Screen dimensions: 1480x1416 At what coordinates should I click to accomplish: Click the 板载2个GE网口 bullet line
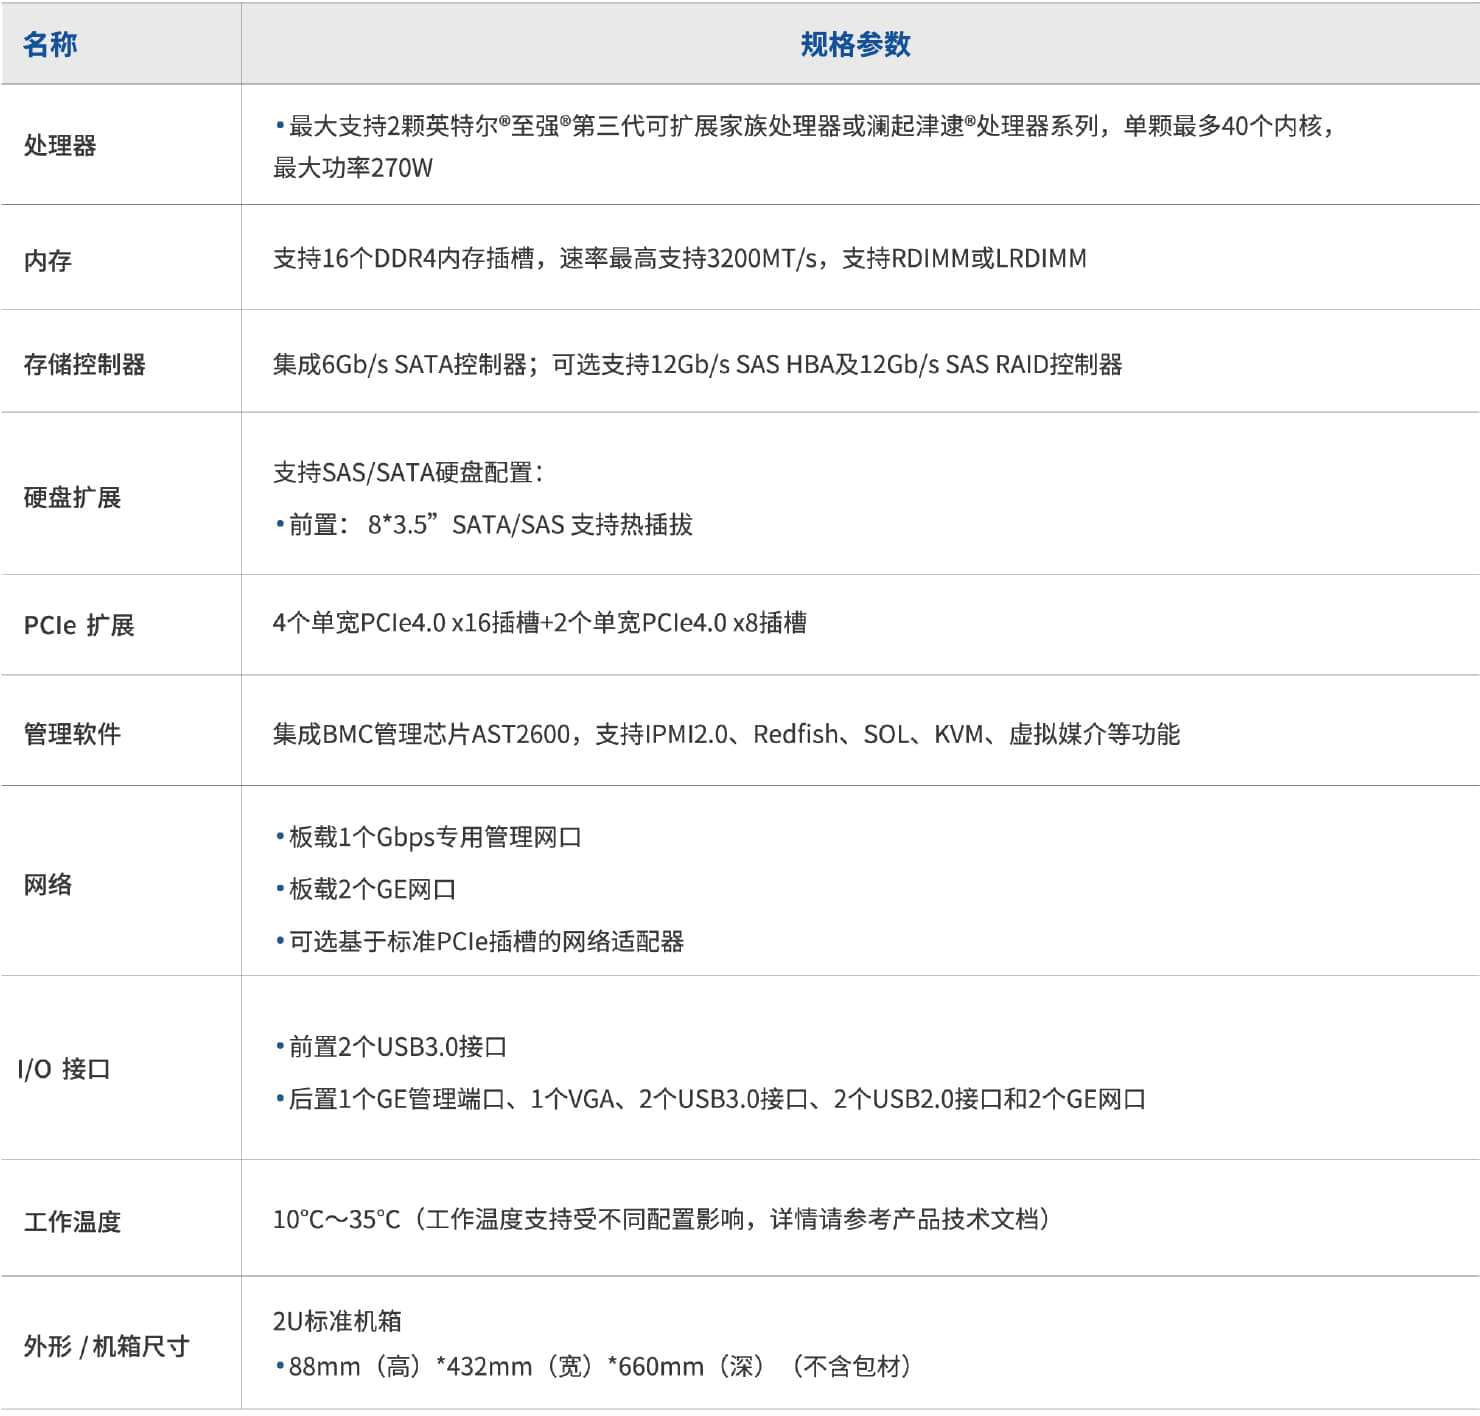point(368,889)
